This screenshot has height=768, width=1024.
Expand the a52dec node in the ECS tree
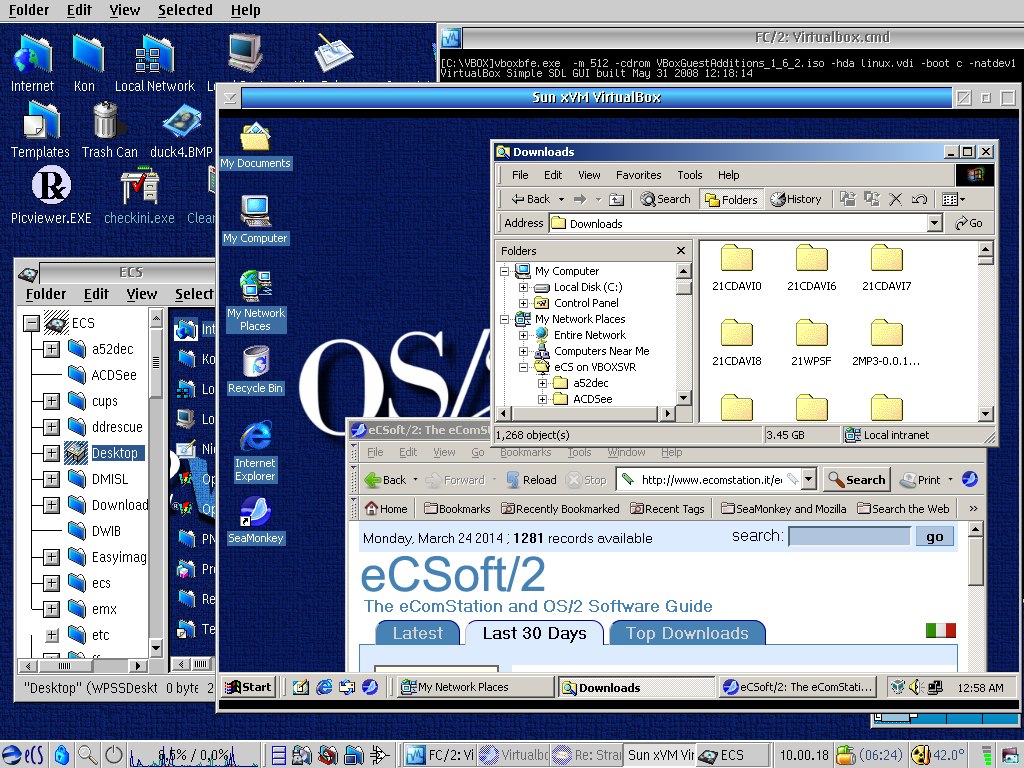(x=51, y=349)
